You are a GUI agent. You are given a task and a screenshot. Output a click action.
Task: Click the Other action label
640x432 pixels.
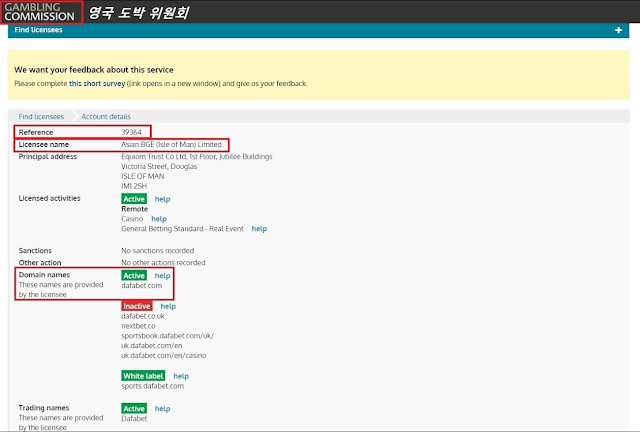pos(40,263)
